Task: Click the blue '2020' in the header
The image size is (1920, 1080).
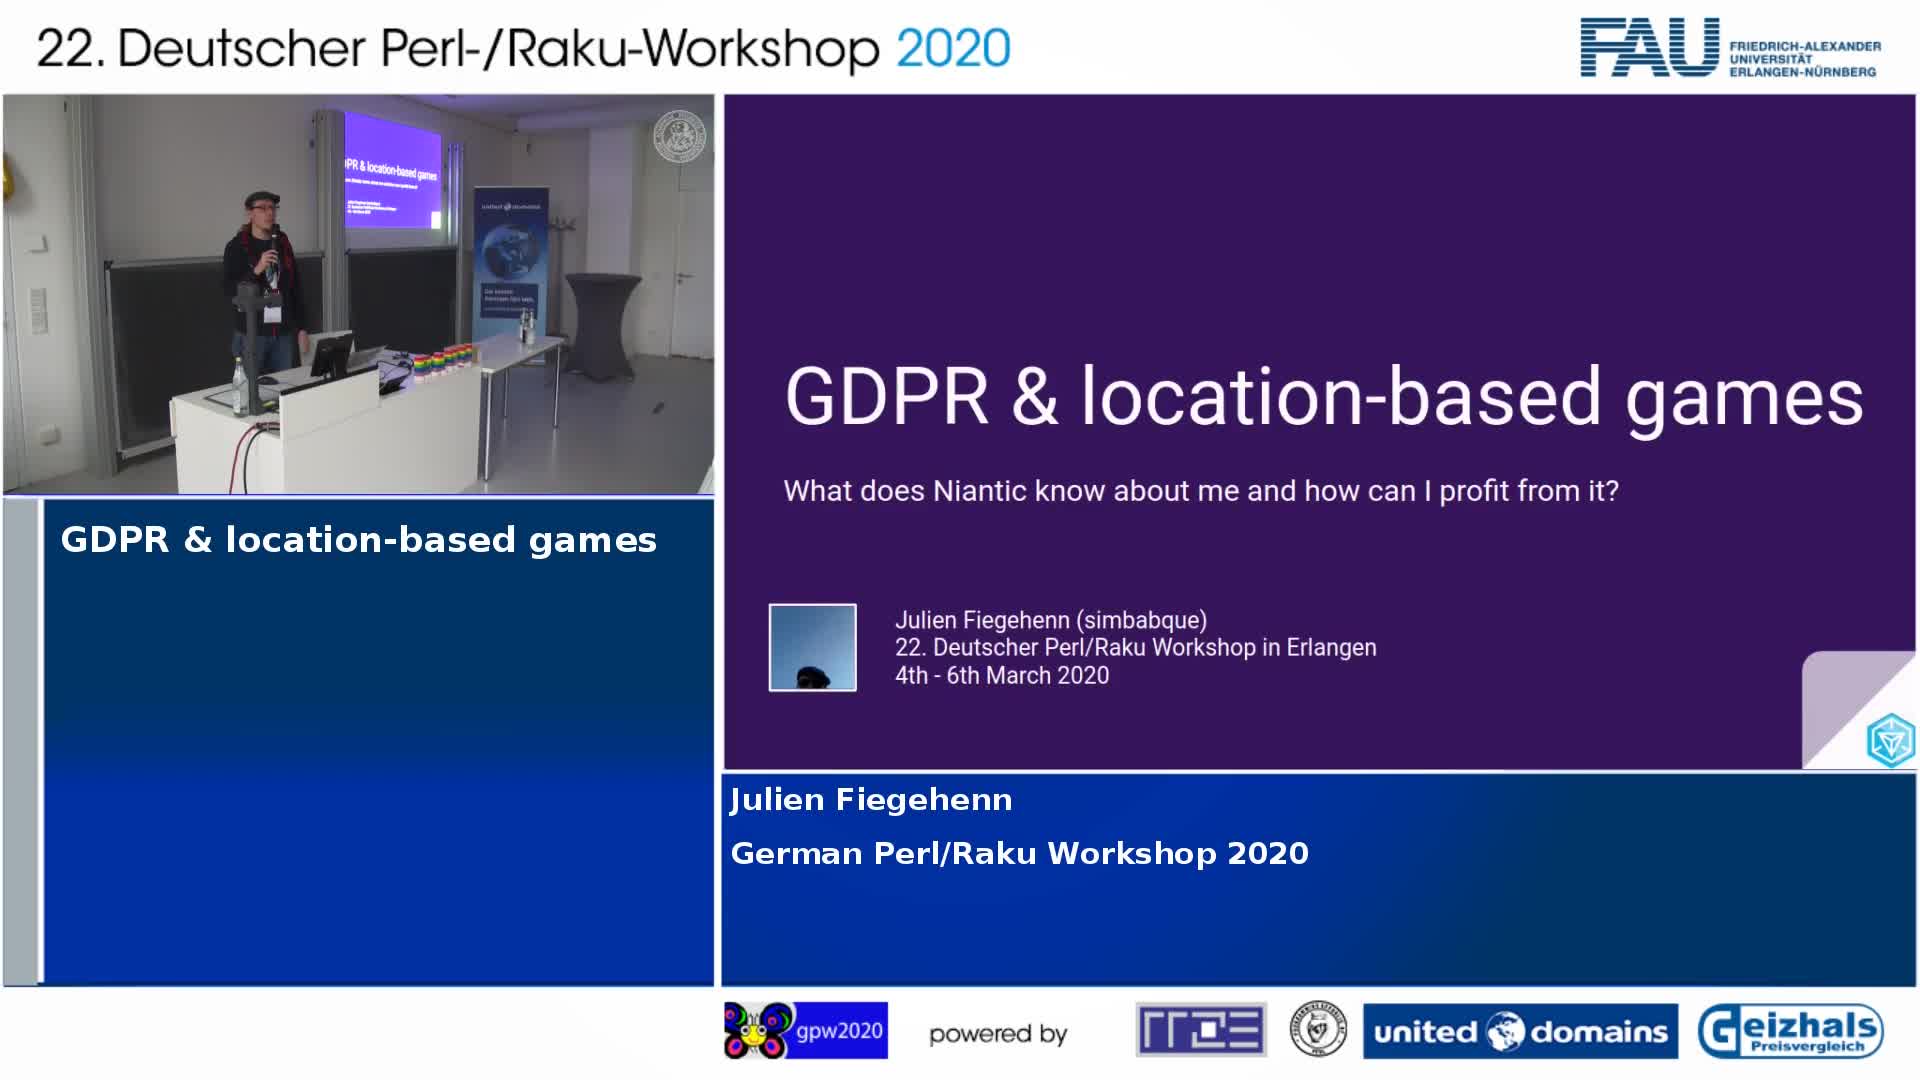Action: [953, 48]
